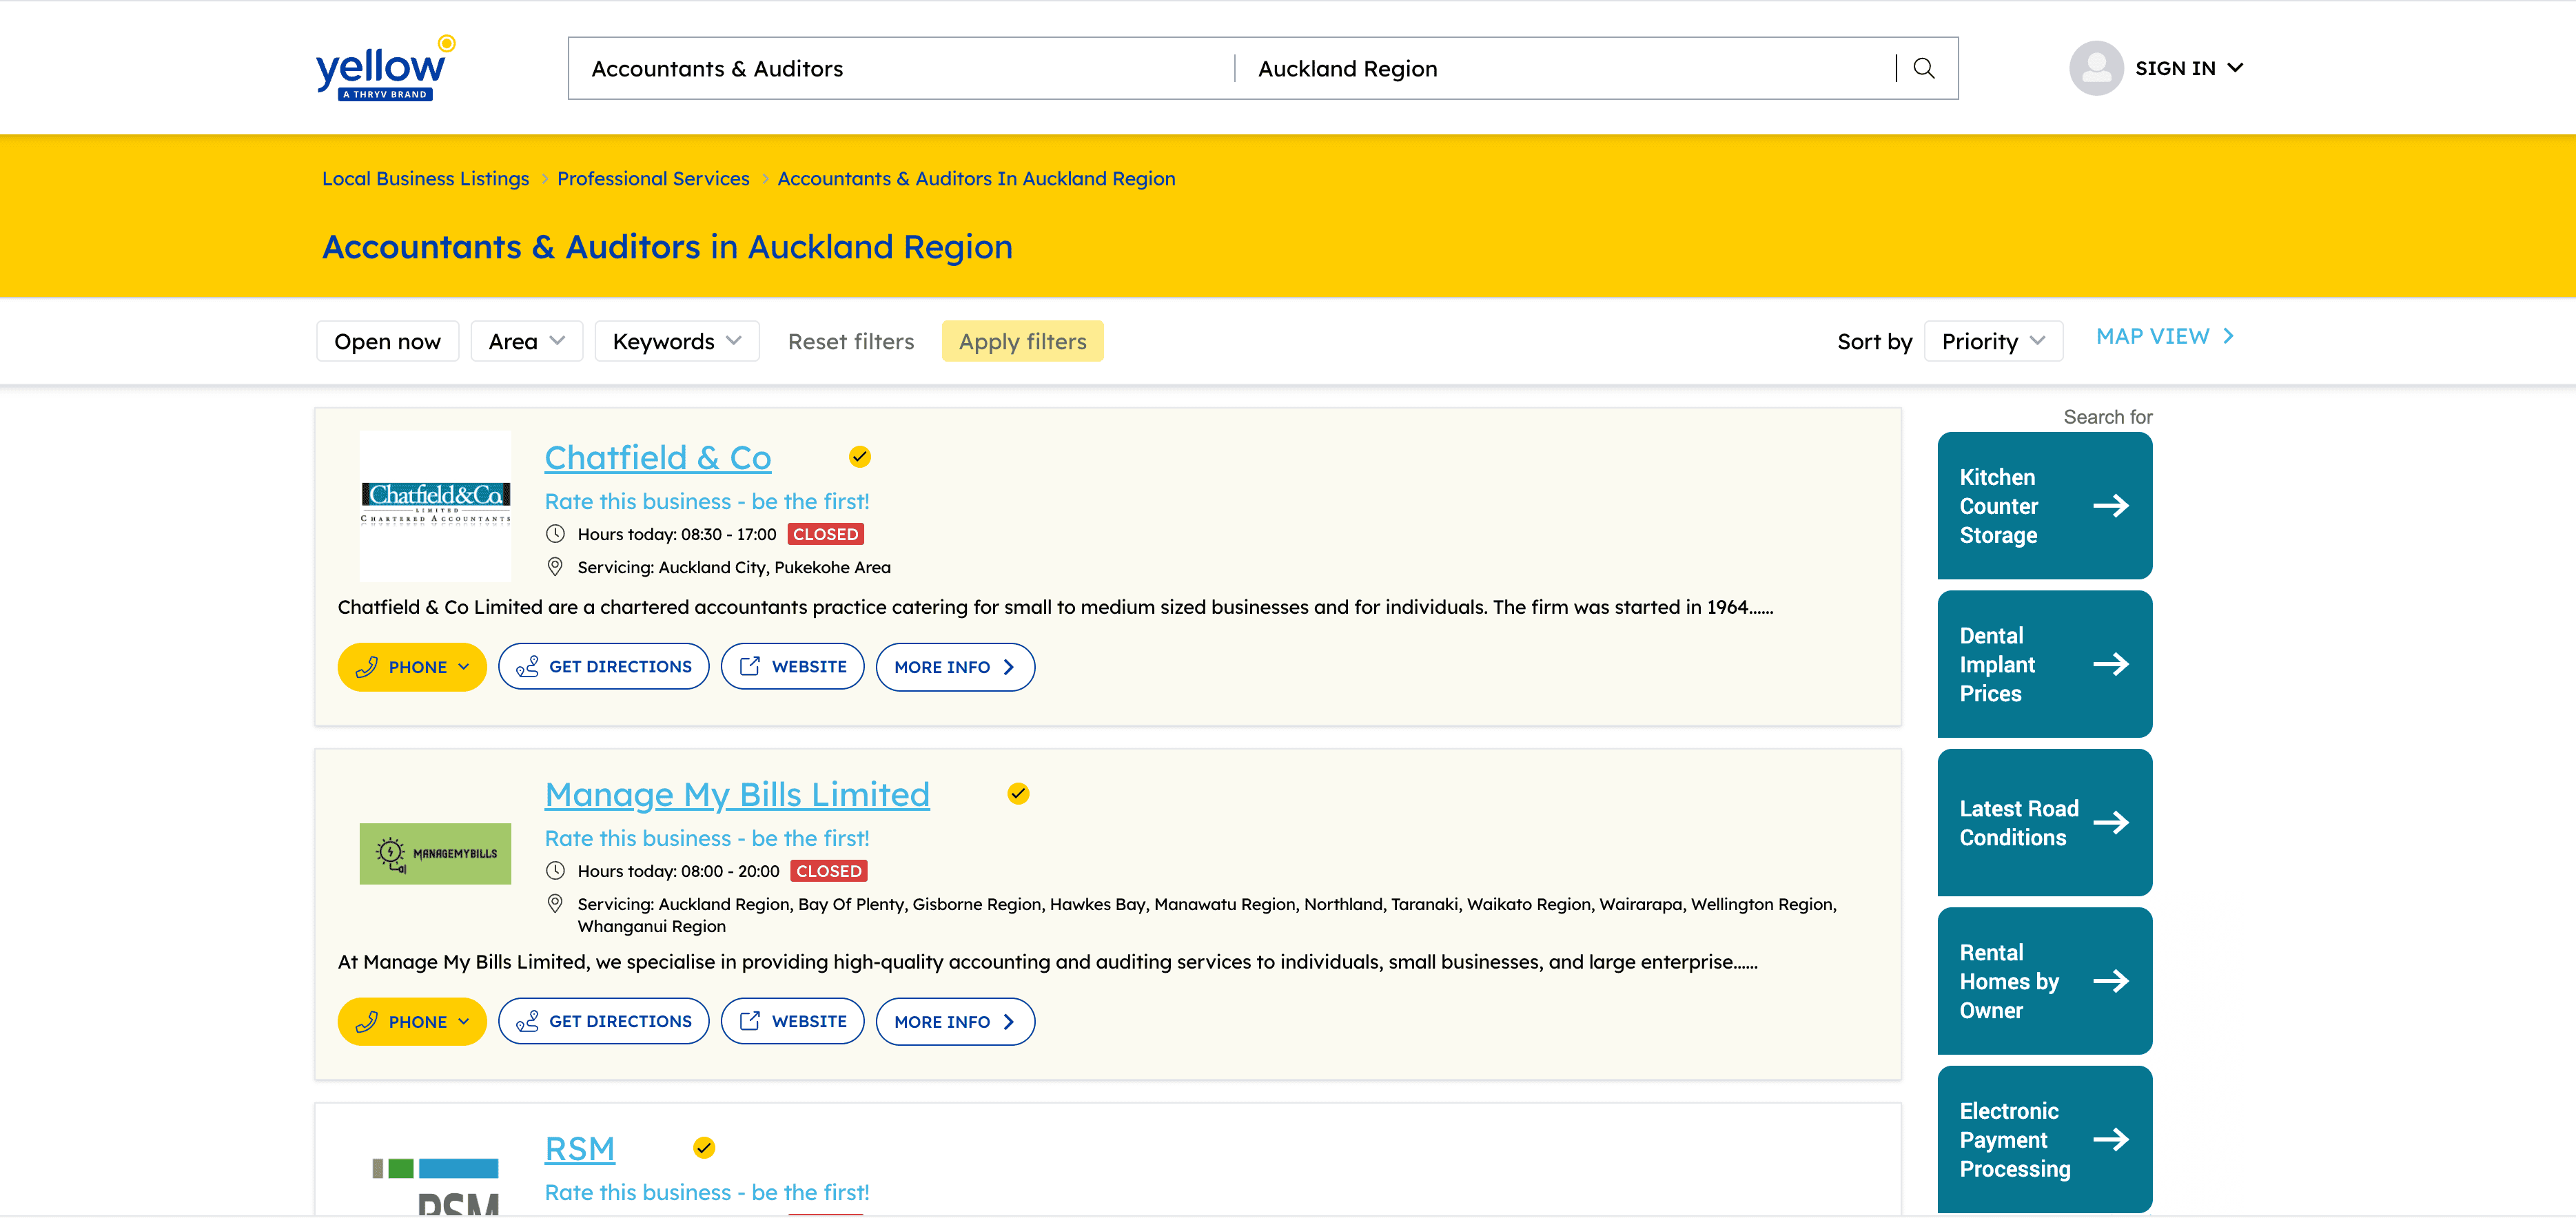The image size is (2576, 1218).
Task: Get directions to Chatfield & Co
Action: (x=603, y=667)
